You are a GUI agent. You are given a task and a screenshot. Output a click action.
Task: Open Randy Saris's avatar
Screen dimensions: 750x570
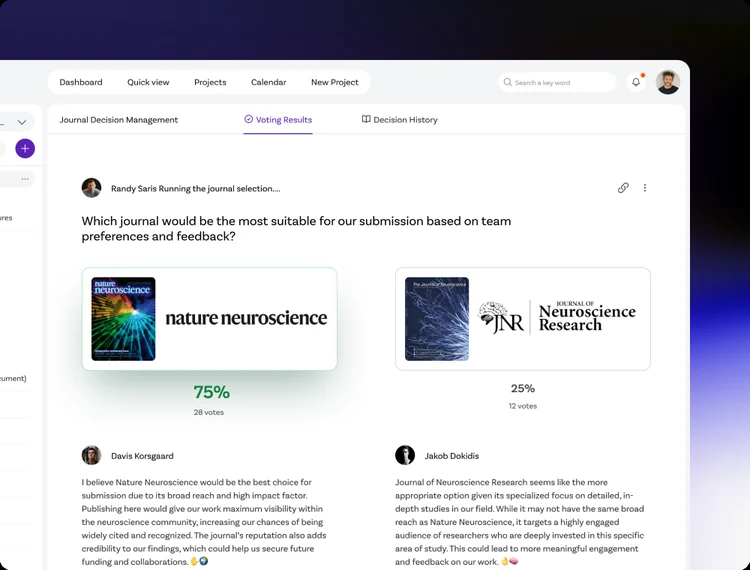(x=91, y=188)
